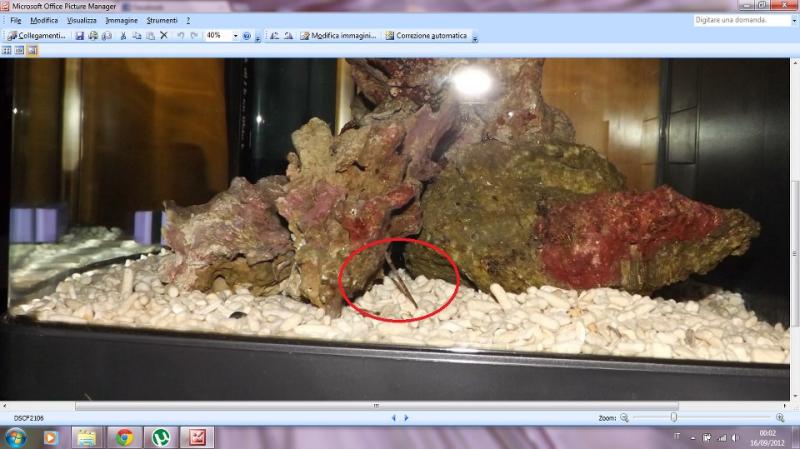Click the horizontal scrollbar thumb
This screenshot has width=800, height=449.
pos(377,406)
